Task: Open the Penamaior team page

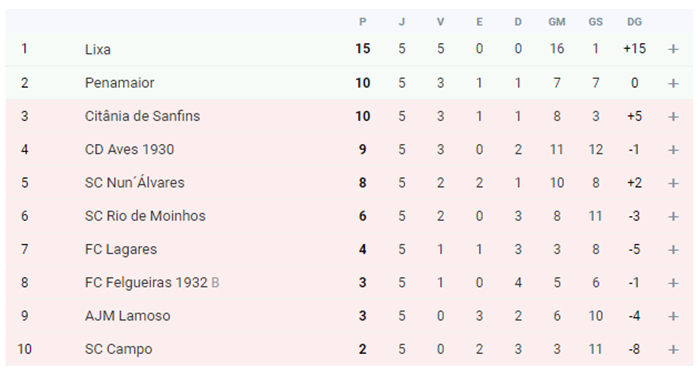Action: tap(120, 83)
